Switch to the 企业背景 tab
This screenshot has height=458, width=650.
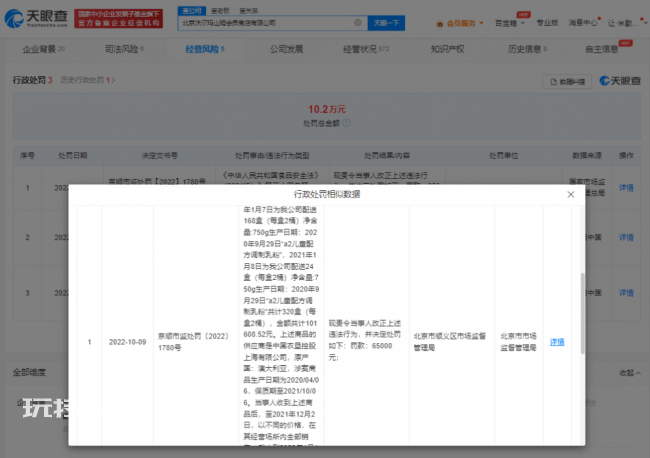pos(43,49)
